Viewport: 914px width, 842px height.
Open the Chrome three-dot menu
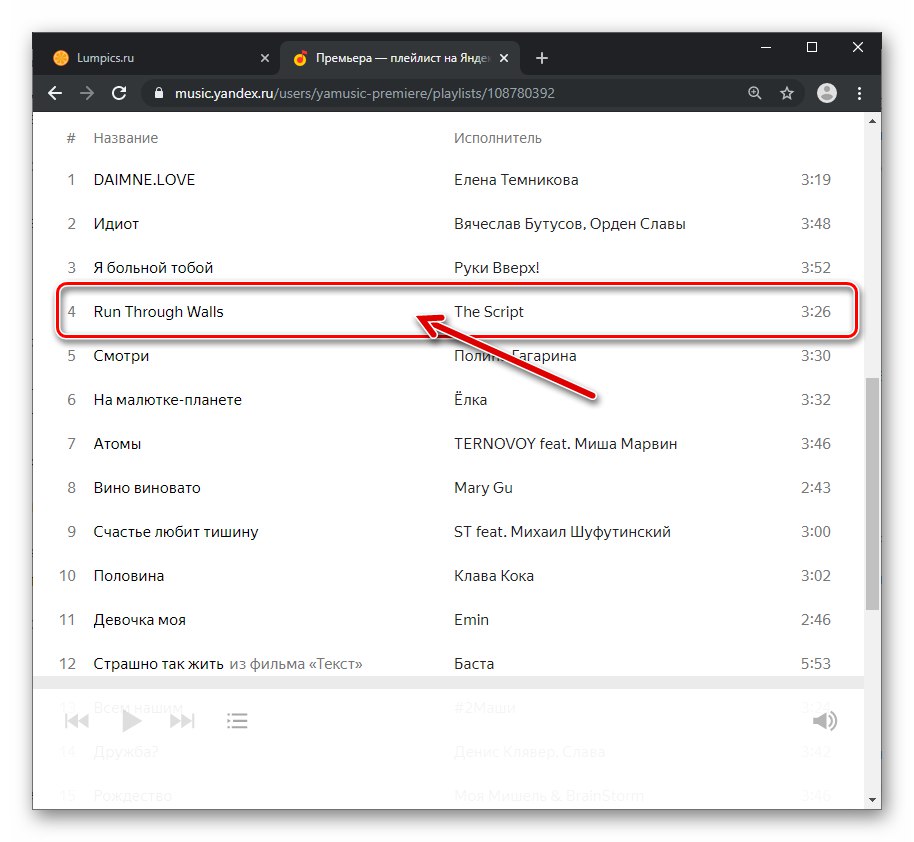click(x=860, y=93)
